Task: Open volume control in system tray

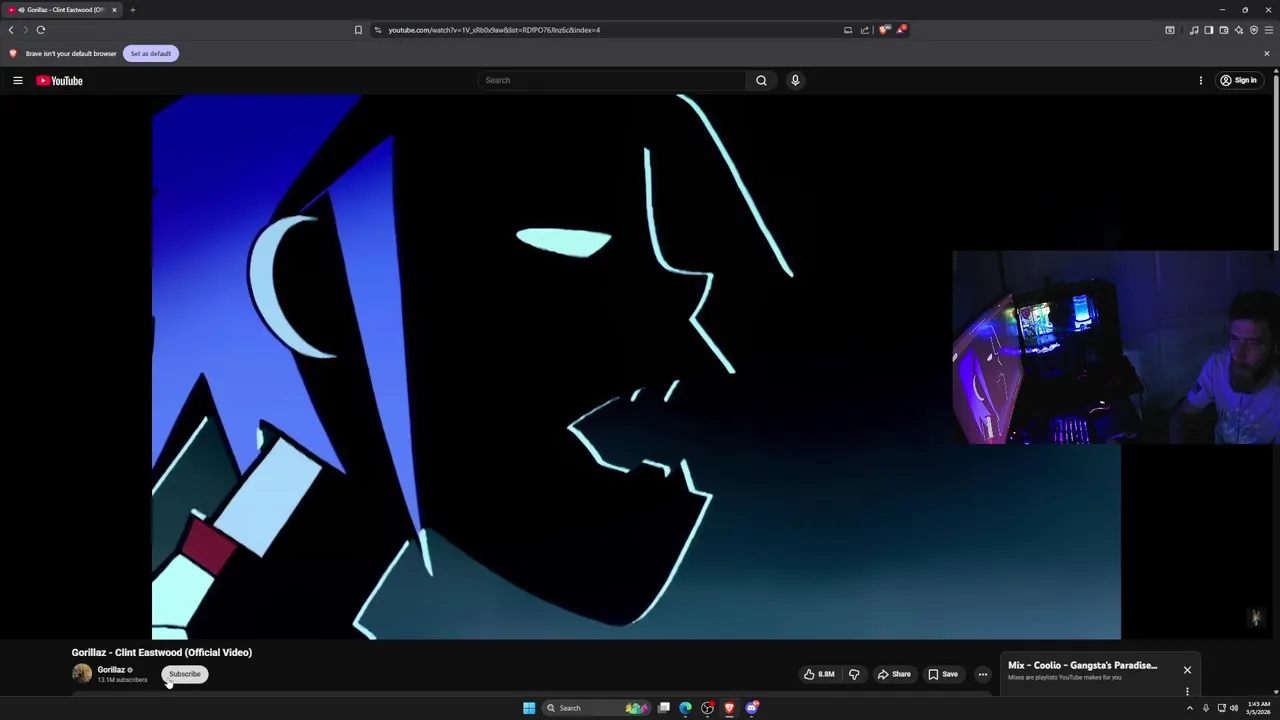Action: pyautogui.click(x=1234, y=708)
